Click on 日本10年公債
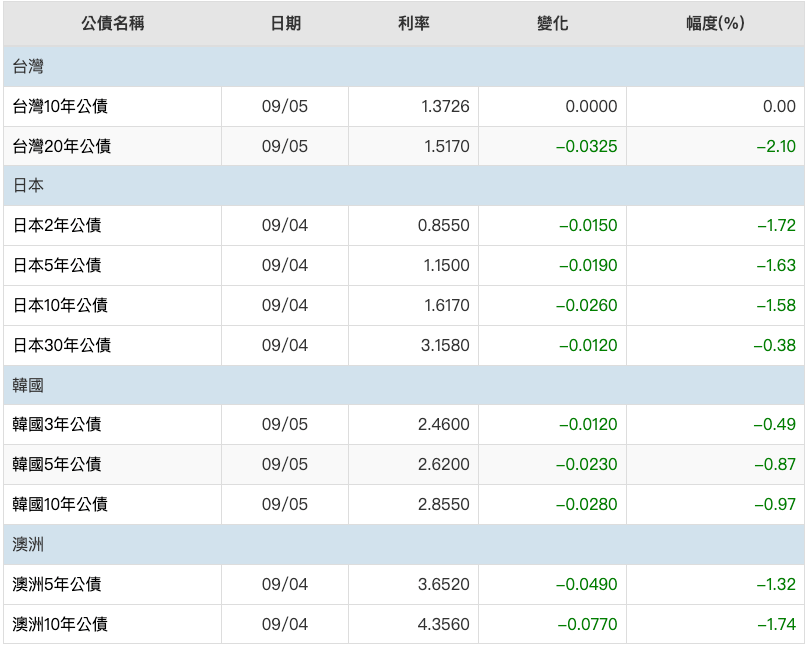Screen dimensions: 809x647 pyautogui.click(x=61, y=306)
